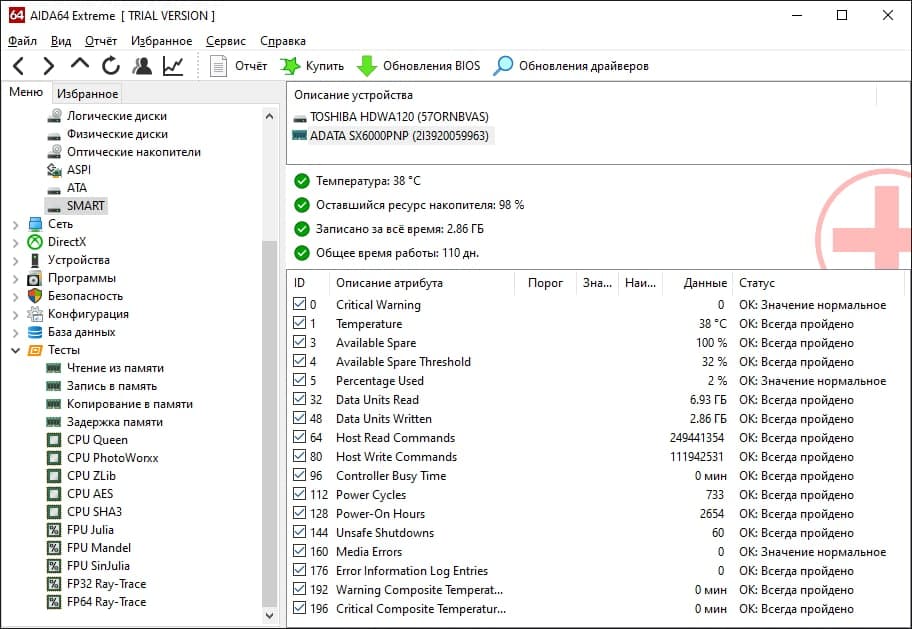
Task: Refresh the page using the circular arrow icon
Action: coord(111,66)
